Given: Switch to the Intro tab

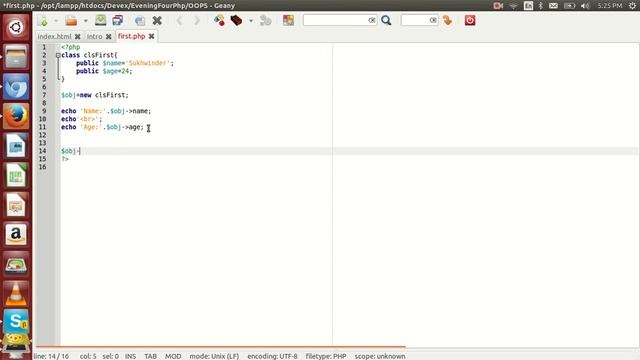Looking at the screenshot, I should 94,36.
